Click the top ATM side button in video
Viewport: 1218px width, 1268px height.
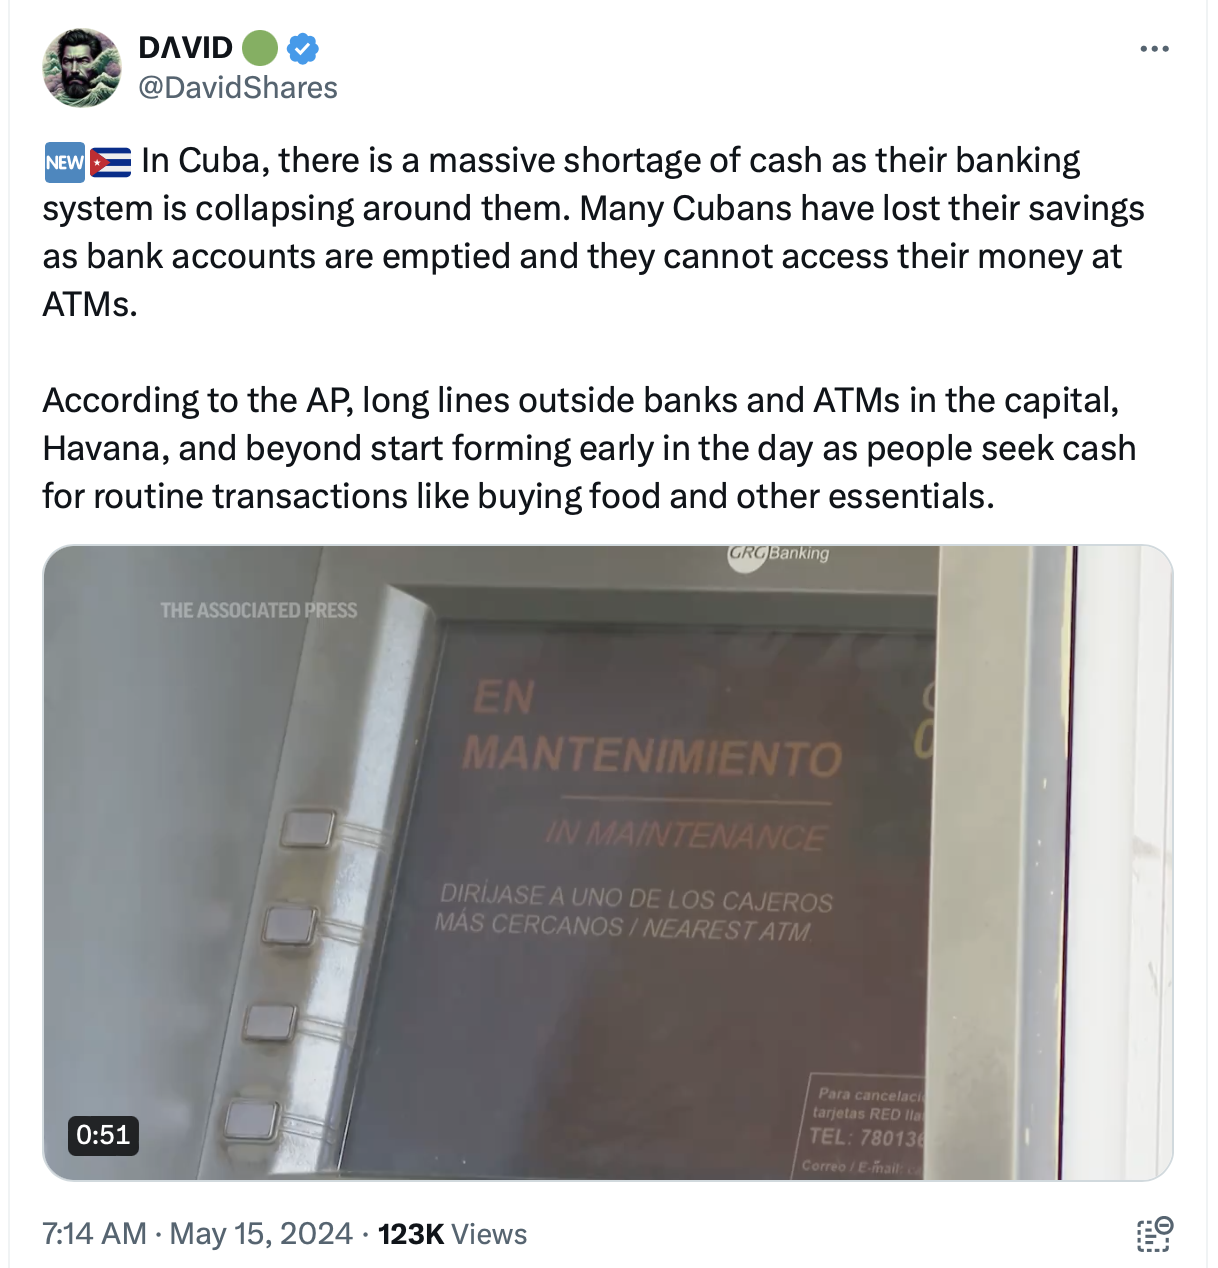pos(308,829)
